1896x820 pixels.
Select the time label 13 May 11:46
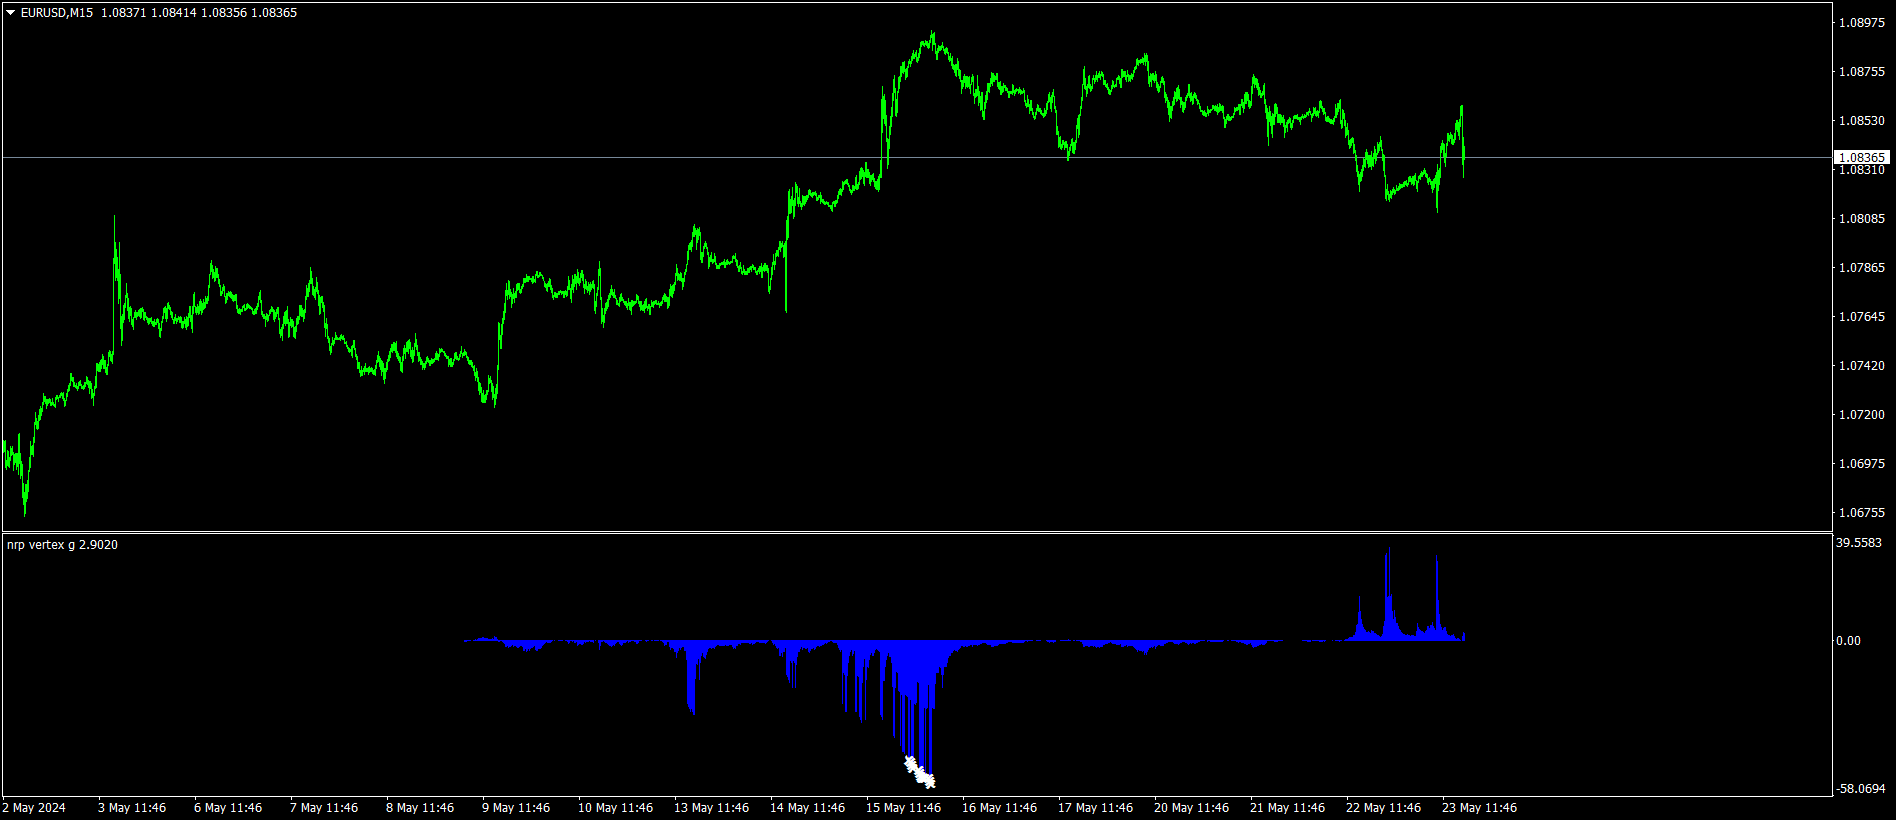point(711,808)
